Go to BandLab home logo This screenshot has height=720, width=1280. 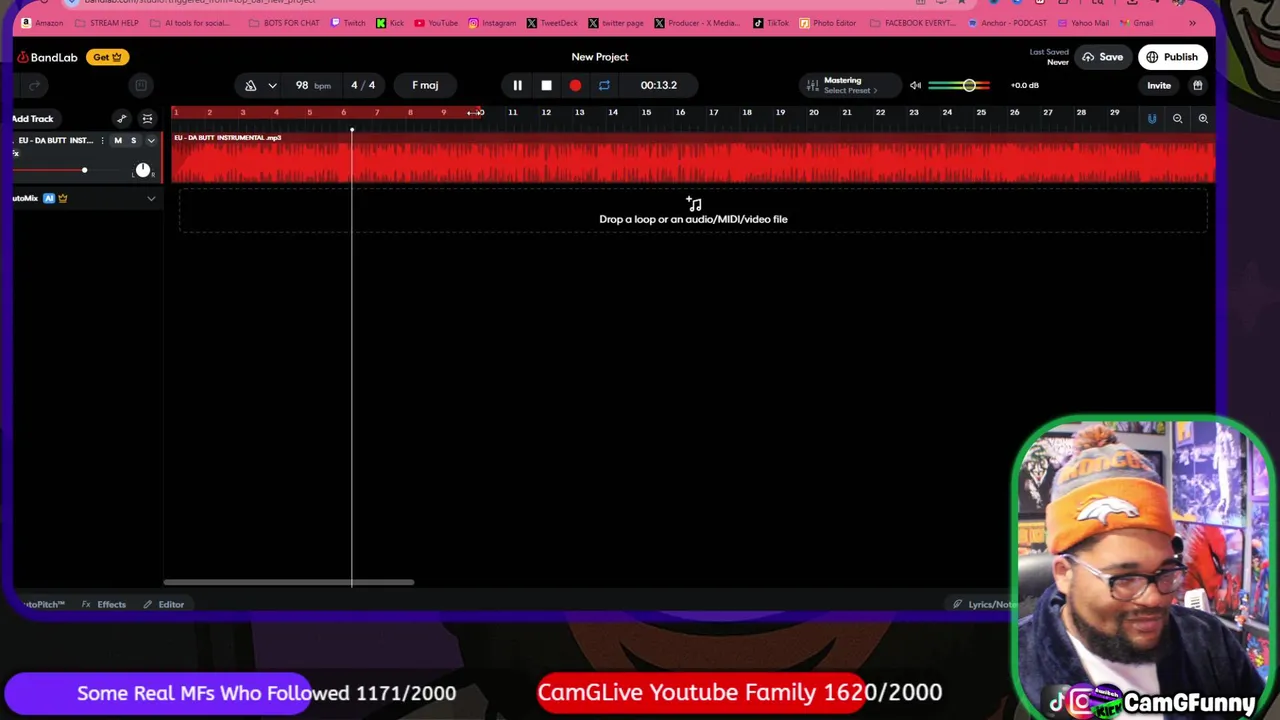tap(47, 57)
